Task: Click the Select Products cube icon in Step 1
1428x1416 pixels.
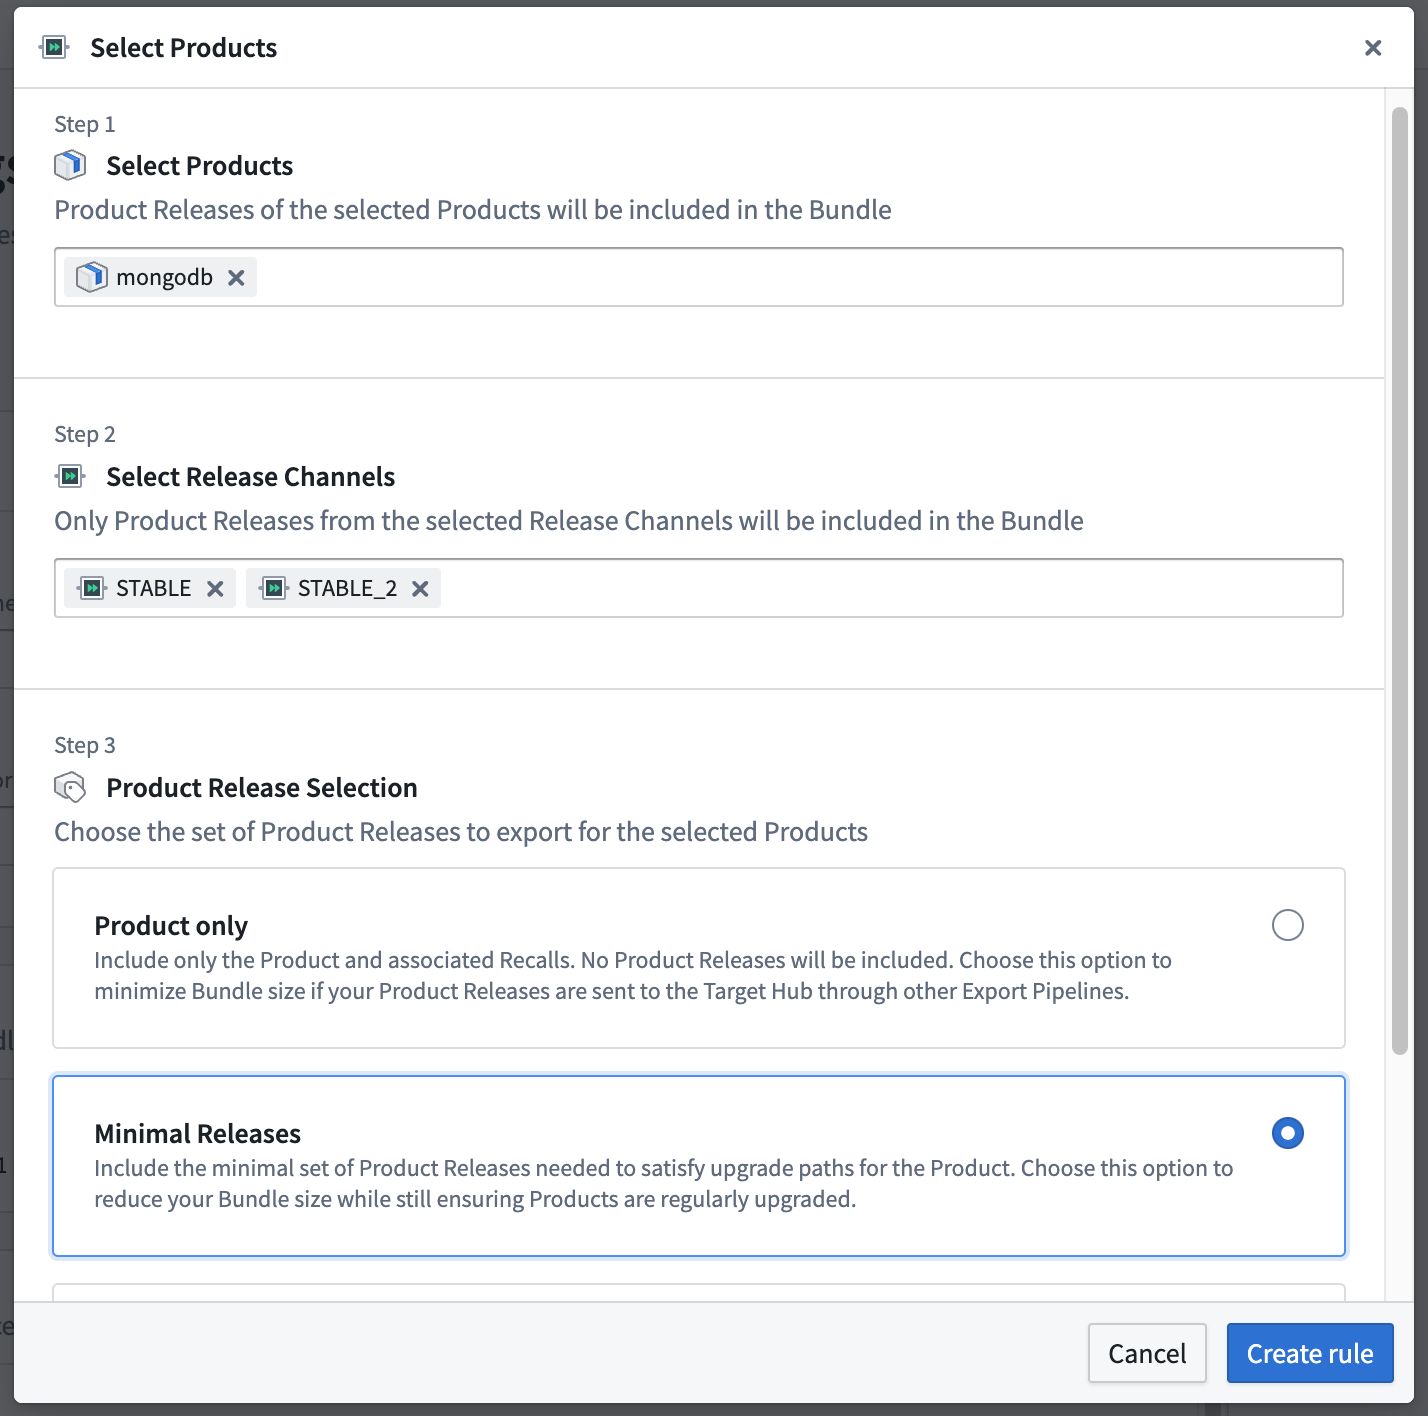Action: point(70,165)
